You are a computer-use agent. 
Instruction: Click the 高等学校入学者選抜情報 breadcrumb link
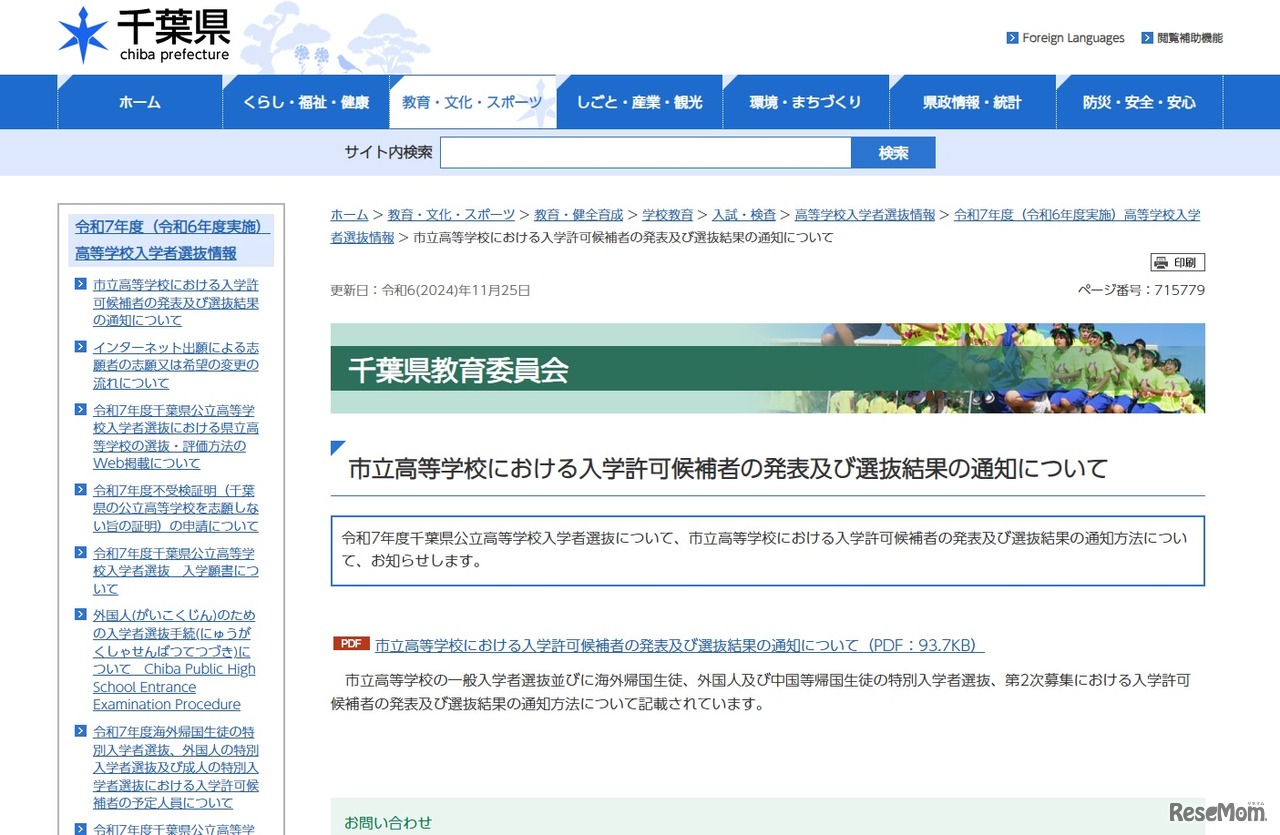pyautogui.click(x=866, y=214)
